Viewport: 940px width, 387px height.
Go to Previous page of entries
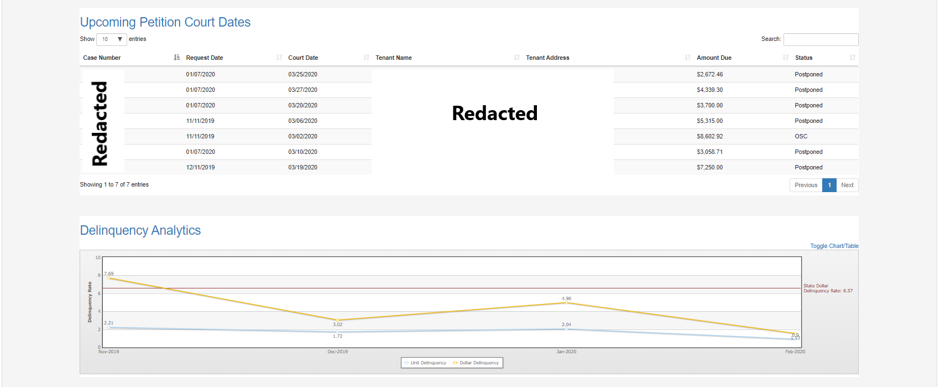click(806, 185)
